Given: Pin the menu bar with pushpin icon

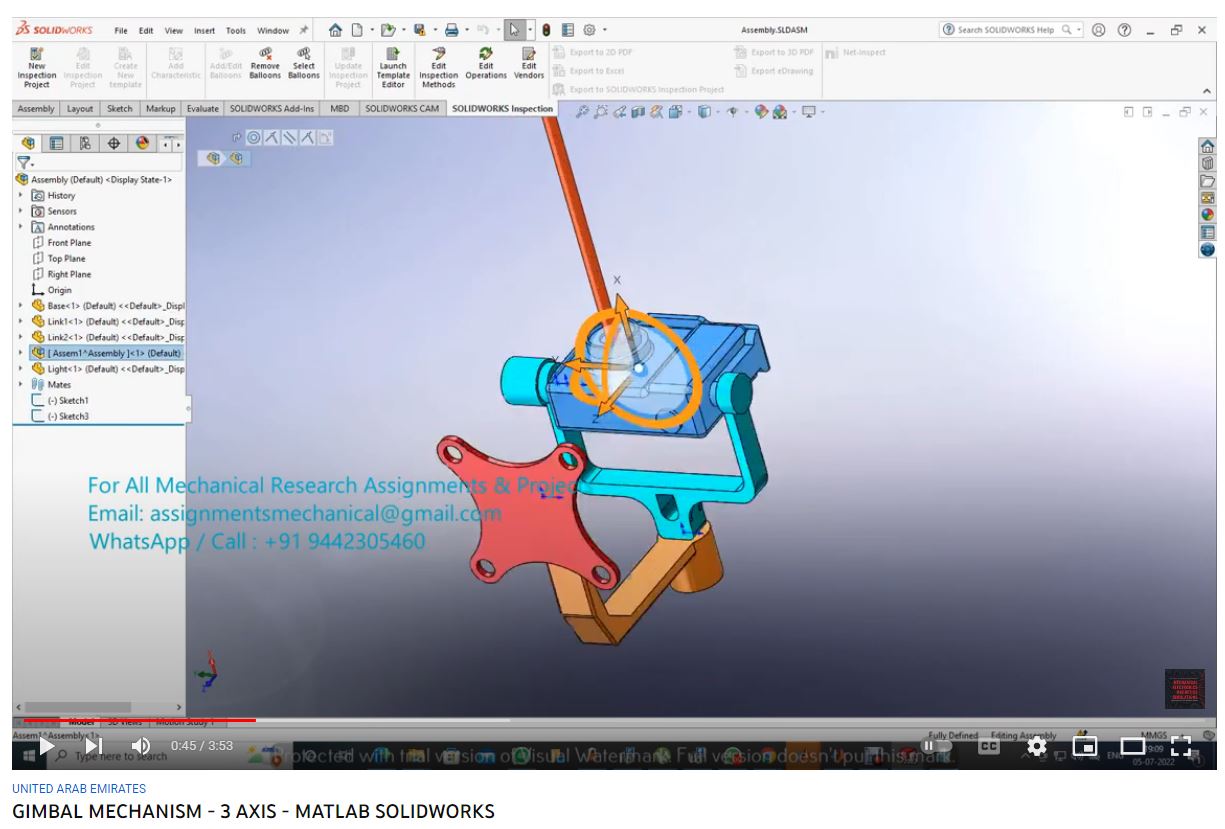Looking at the screenshot, I should pos(304,30).
